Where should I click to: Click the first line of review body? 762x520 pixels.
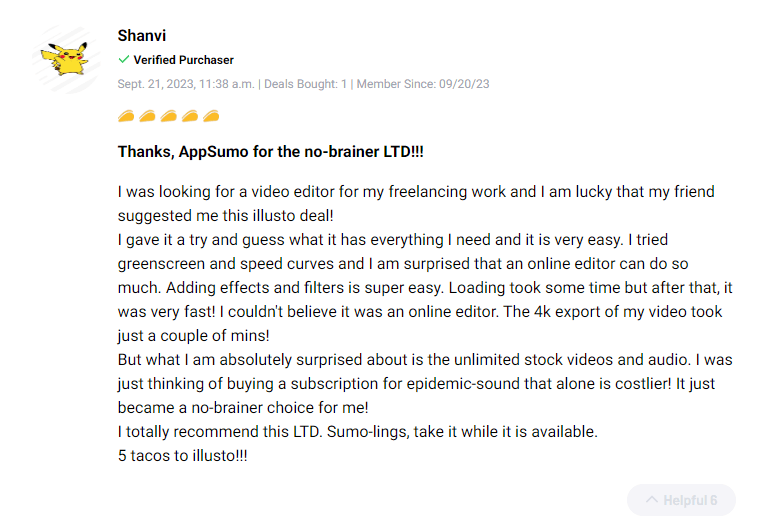click(x=415, y=191)
